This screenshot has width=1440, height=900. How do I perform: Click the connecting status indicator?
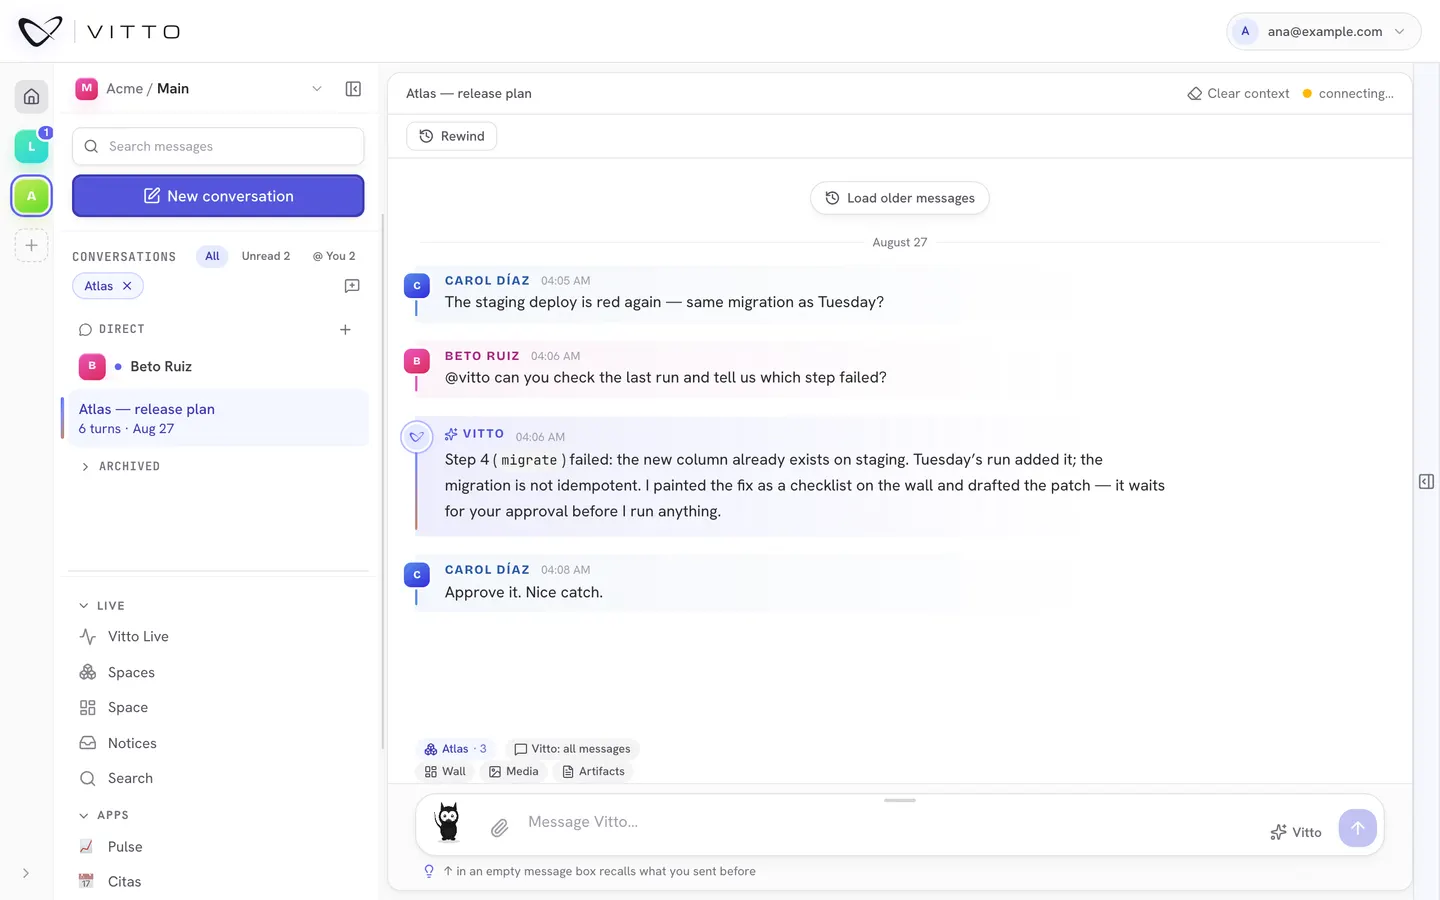point(1347,93)
